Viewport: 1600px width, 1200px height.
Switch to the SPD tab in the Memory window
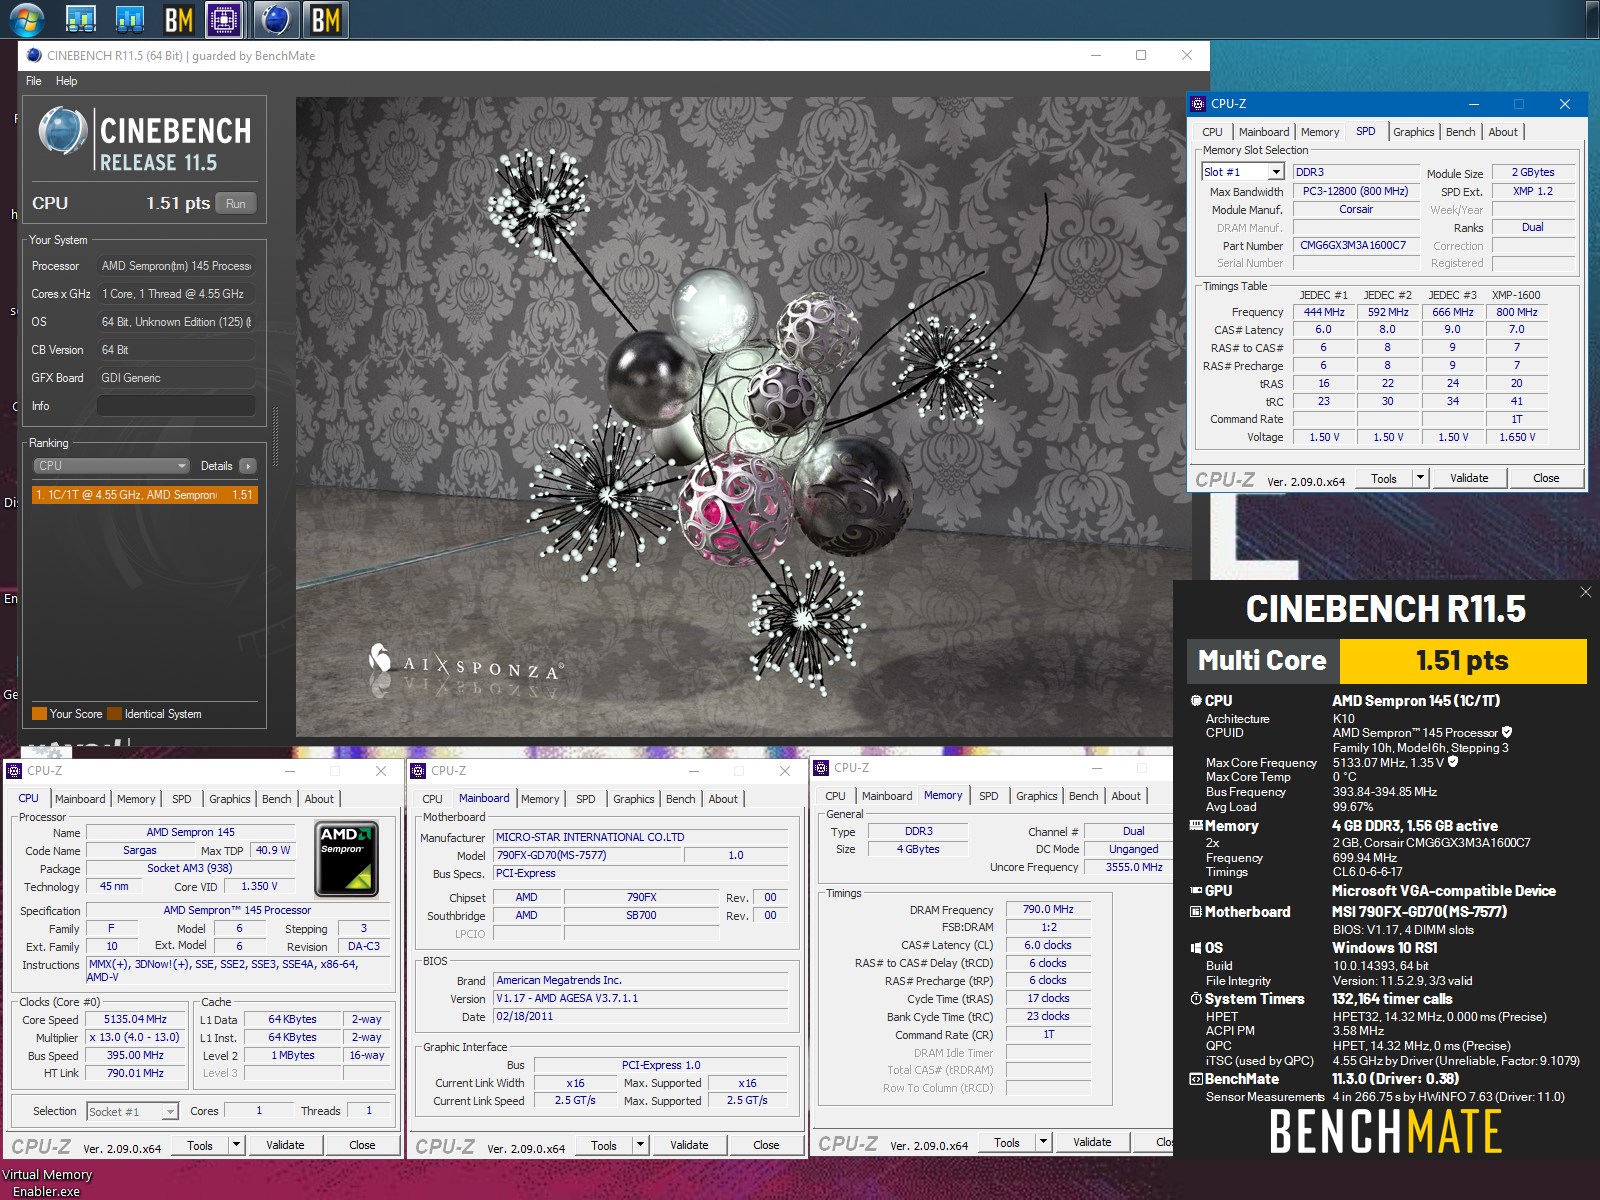click(988, 796)
